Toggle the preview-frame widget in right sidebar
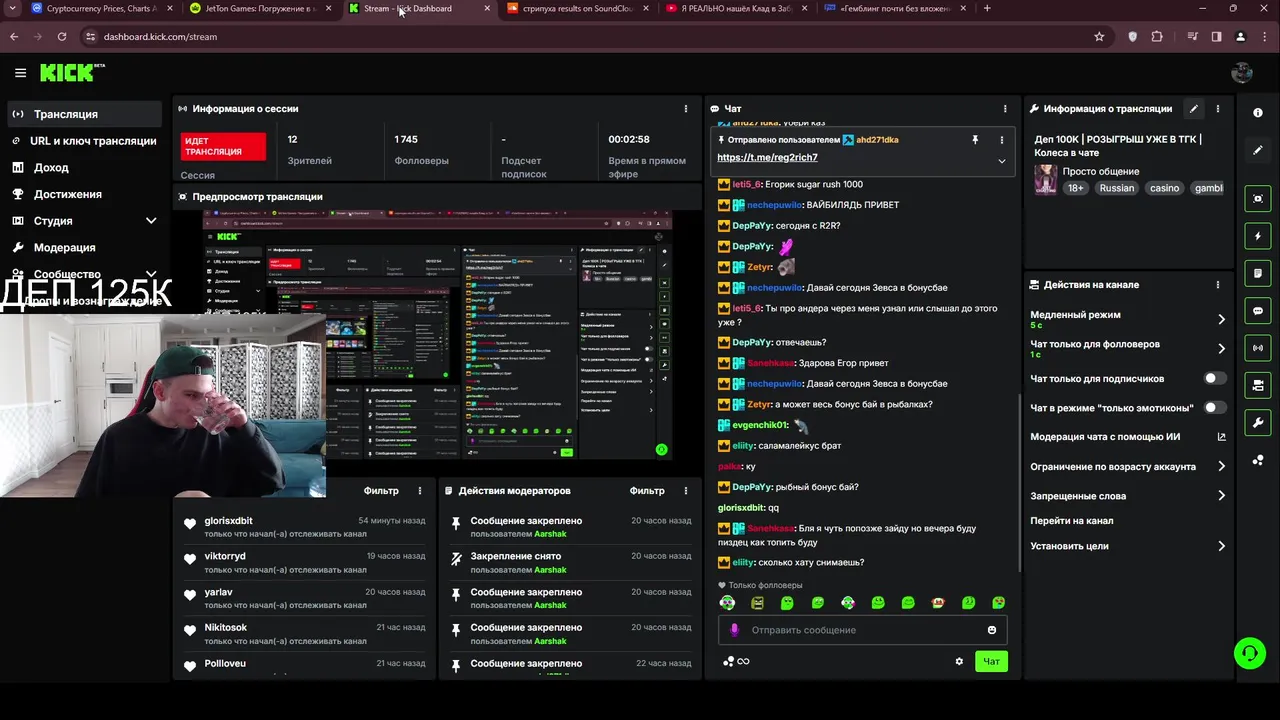The width and height of the screenshot is (1280, 720). click(x=1258, y=199)
